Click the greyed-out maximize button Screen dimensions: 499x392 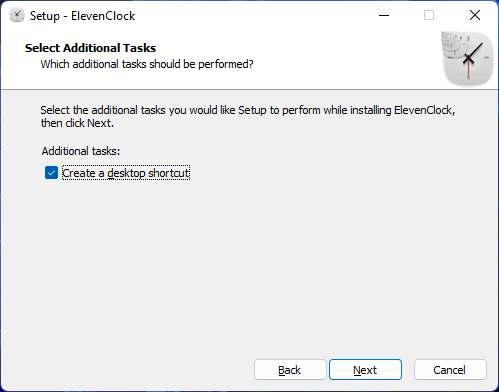(x=429, y=15)
